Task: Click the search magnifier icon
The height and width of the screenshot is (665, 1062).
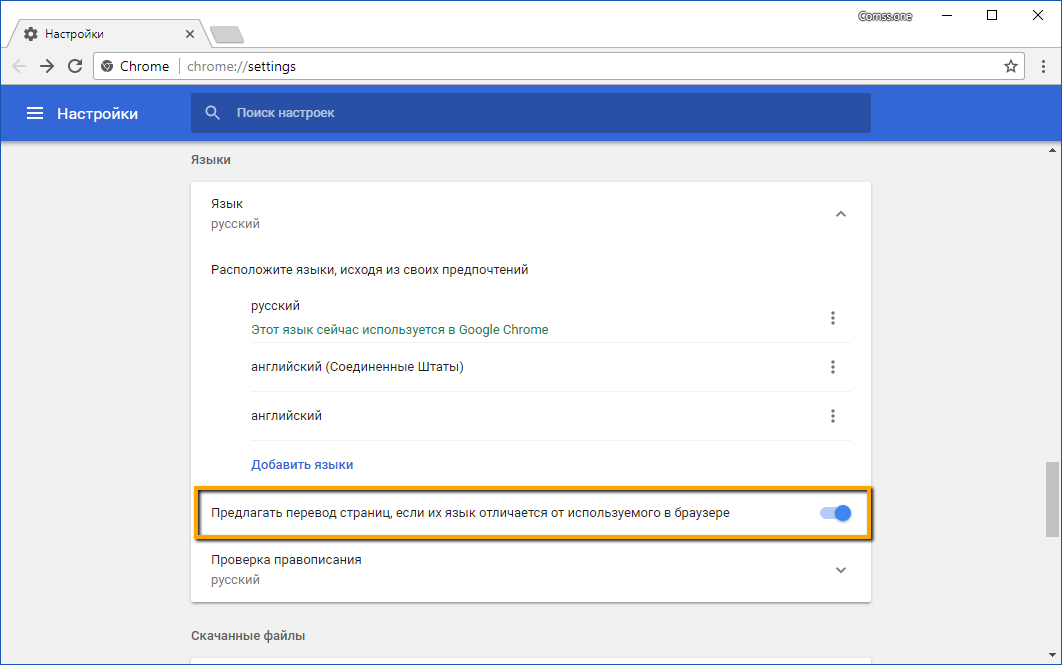Action: point(212,113)
